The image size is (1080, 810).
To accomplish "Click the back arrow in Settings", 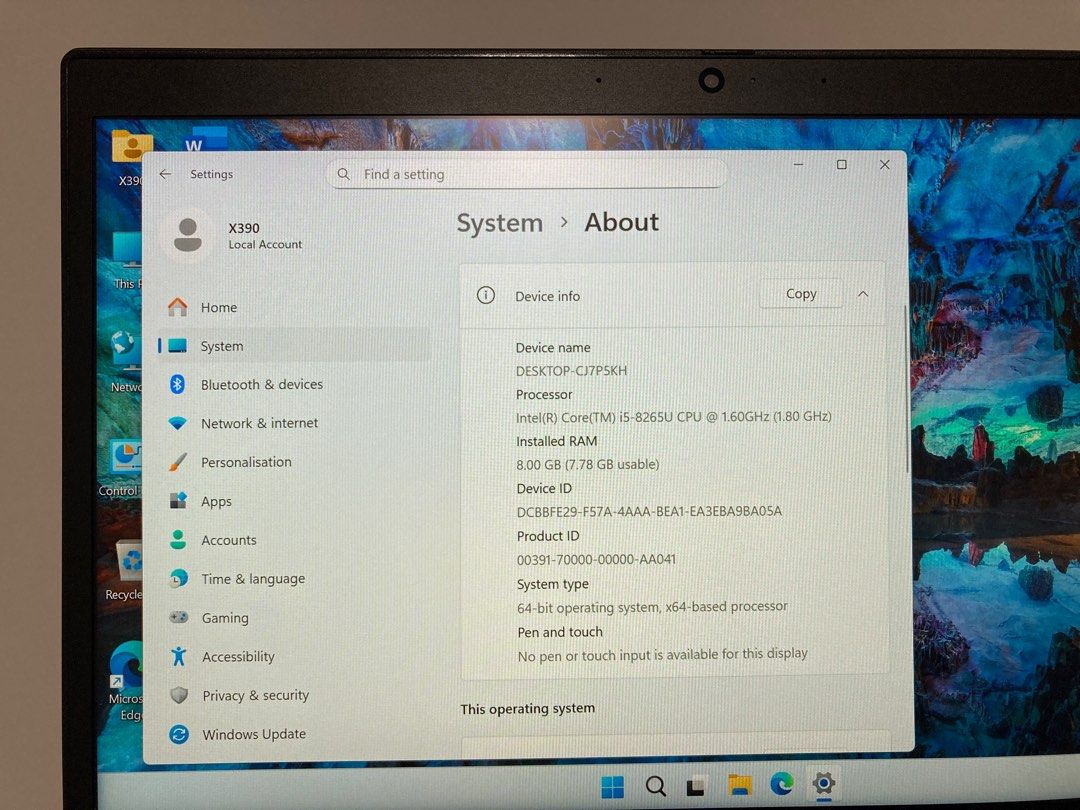I will pyautogui.click(x=164, y=173).
